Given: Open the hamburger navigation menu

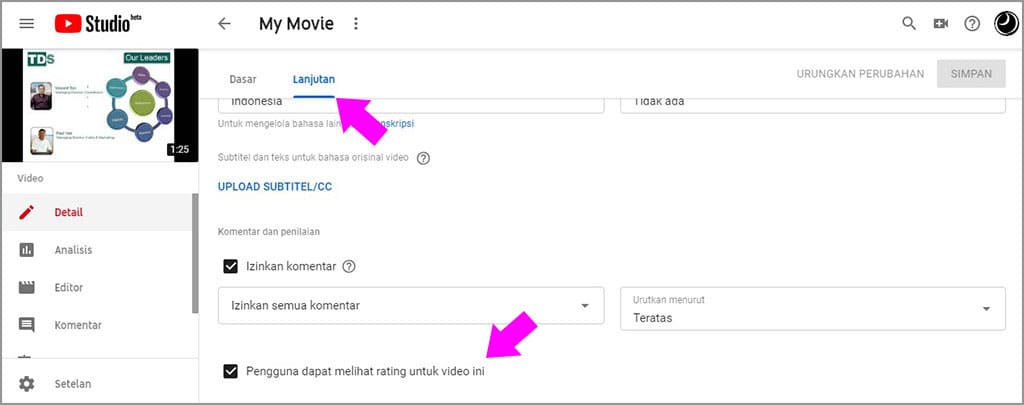Looking at the screenshot, I should 27,24.
